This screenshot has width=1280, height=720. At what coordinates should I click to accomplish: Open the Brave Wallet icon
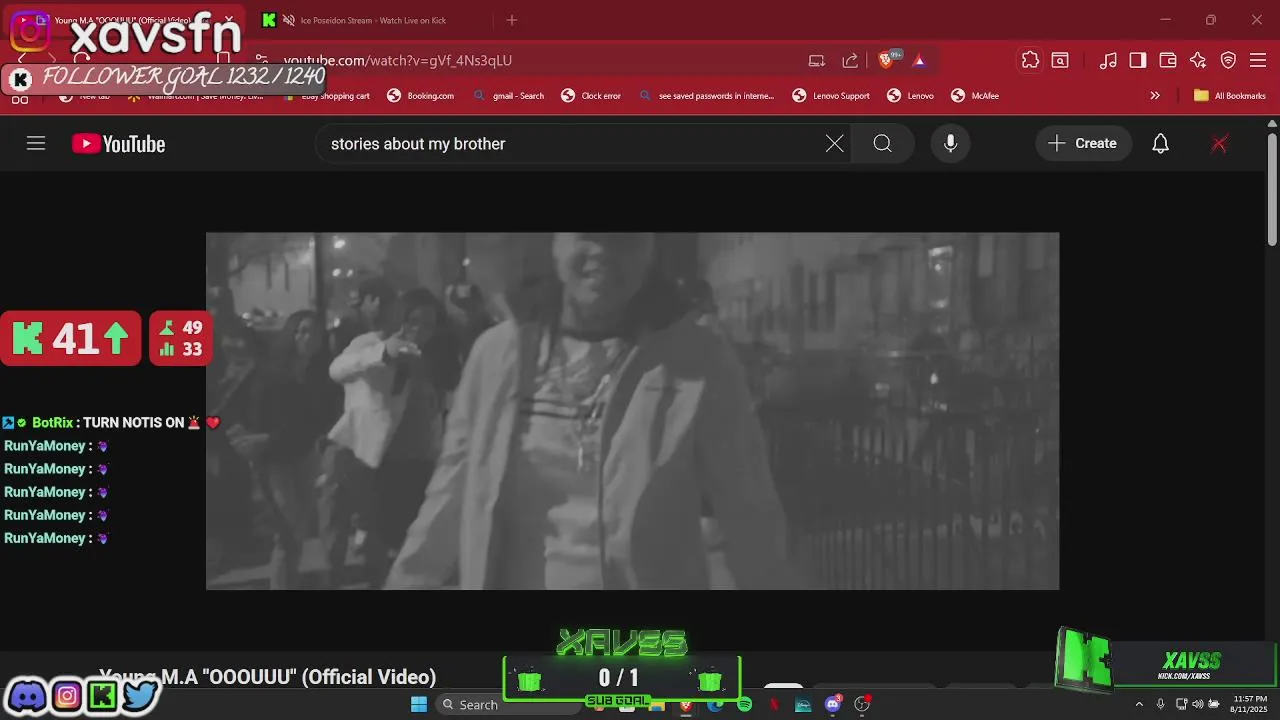click(1168, 60)
